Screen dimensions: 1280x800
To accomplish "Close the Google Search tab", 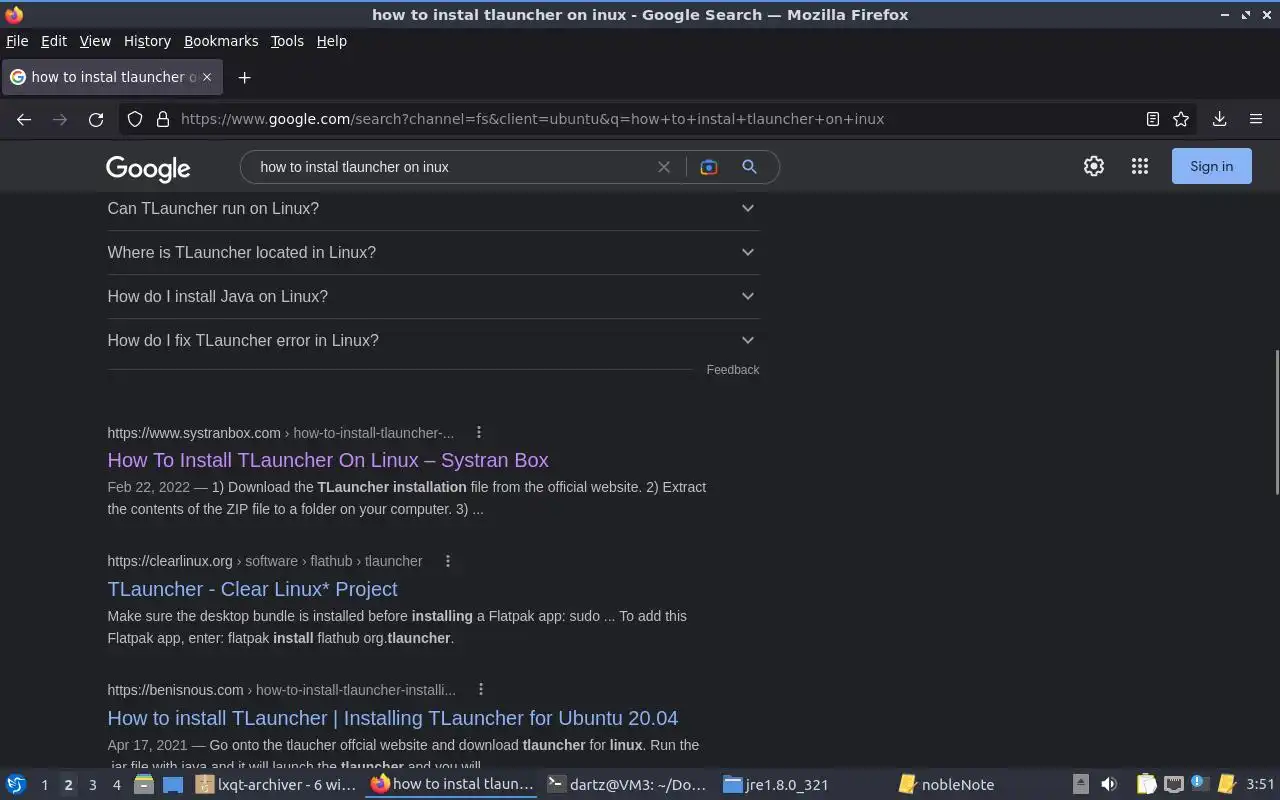I will [x=207, y=77].
